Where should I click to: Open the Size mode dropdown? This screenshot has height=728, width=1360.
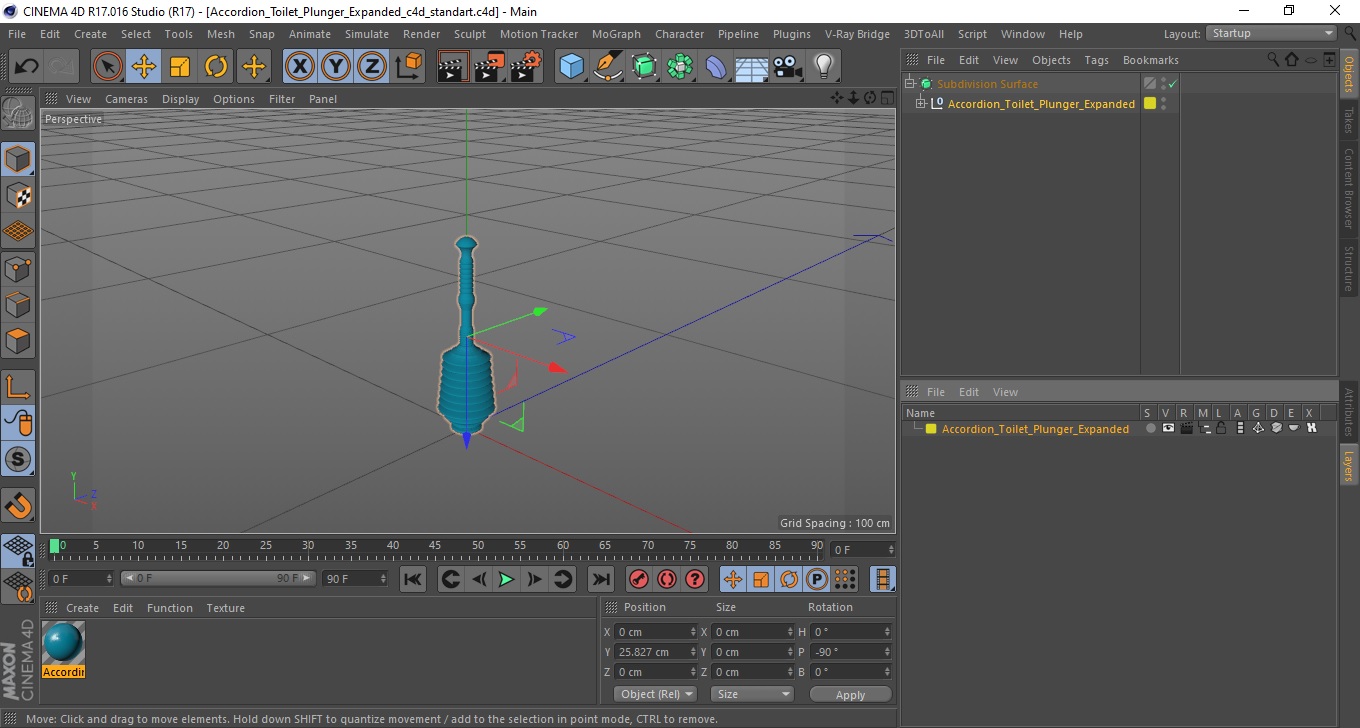coord(752,694)
